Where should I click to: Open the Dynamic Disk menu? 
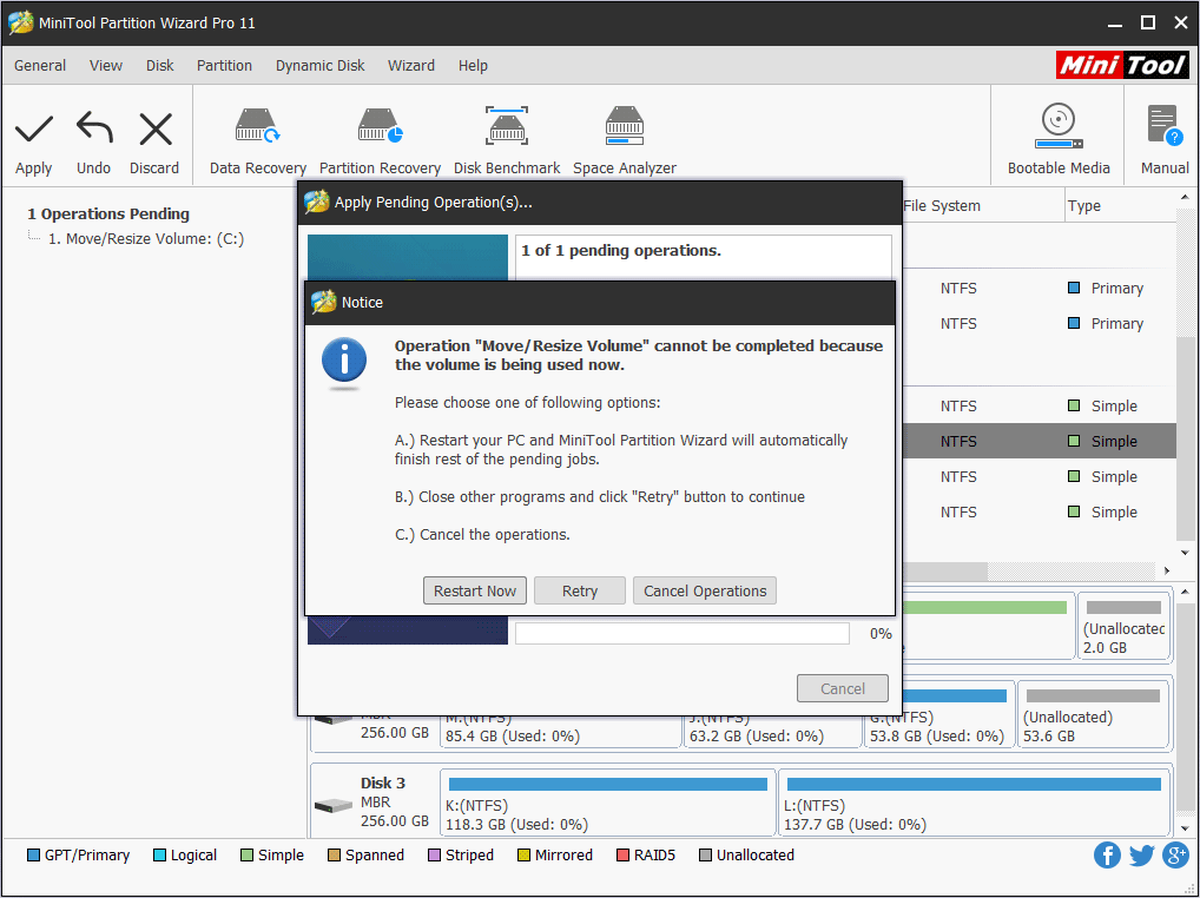click(320, 65)
